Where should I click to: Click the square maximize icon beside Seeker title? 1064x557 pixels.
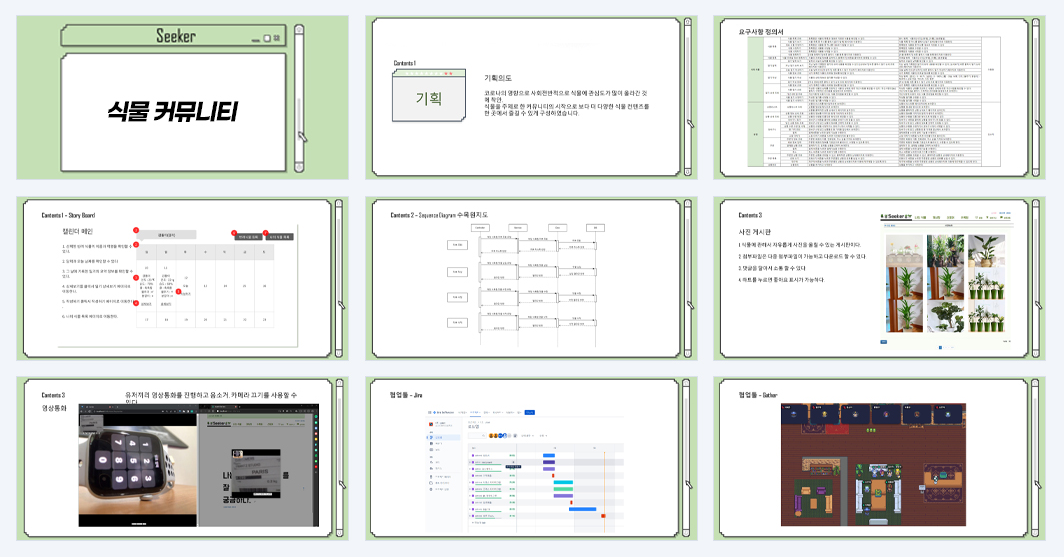tap(267, 38)
